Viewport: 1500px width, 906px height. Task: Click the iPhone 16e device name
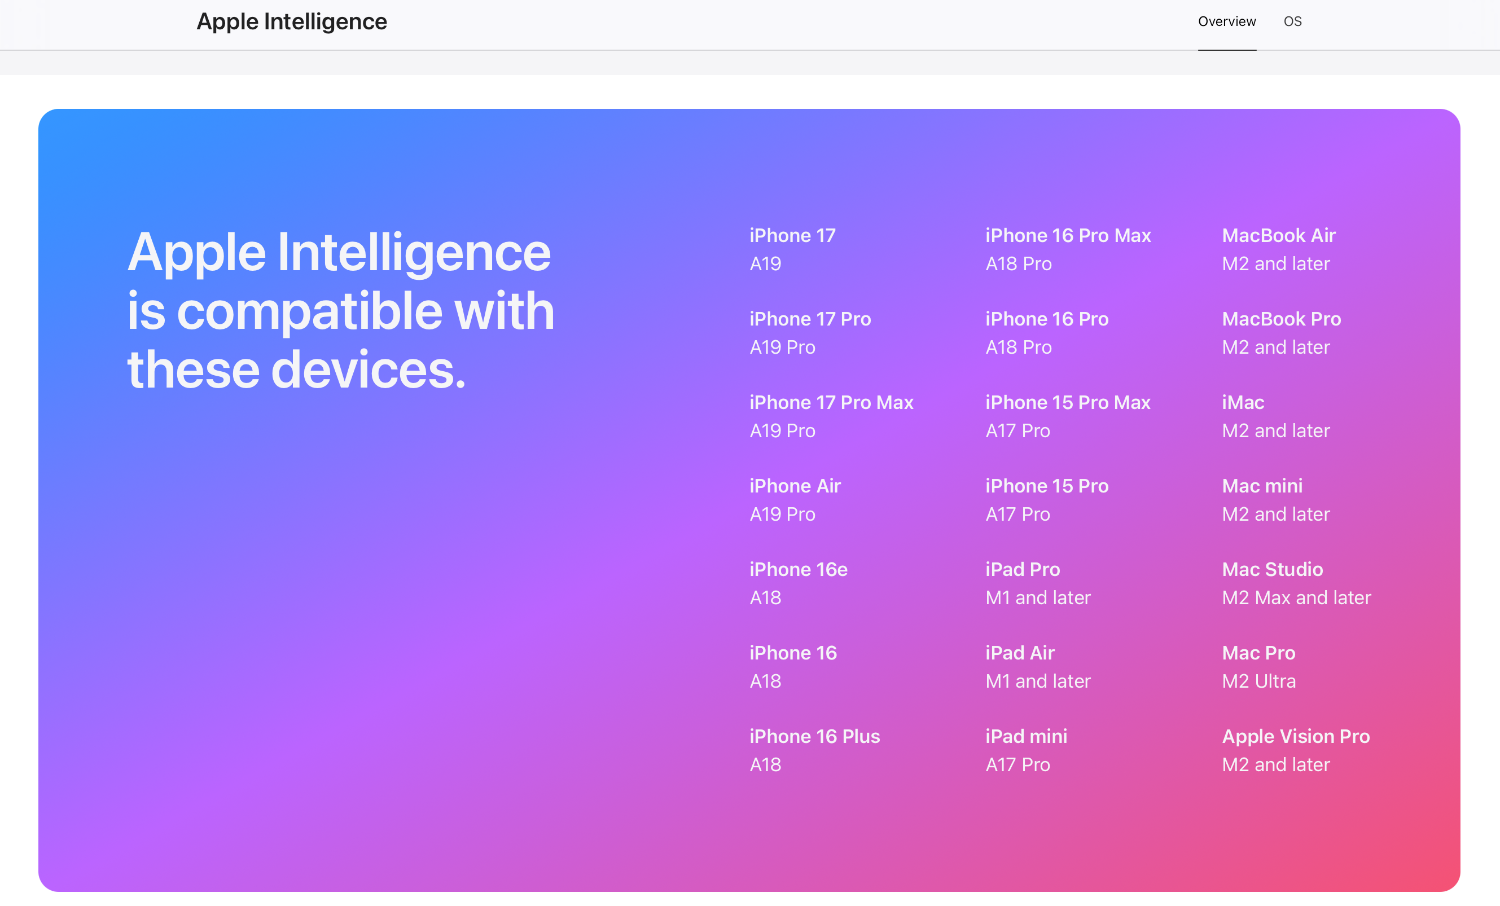pos(798,570)
